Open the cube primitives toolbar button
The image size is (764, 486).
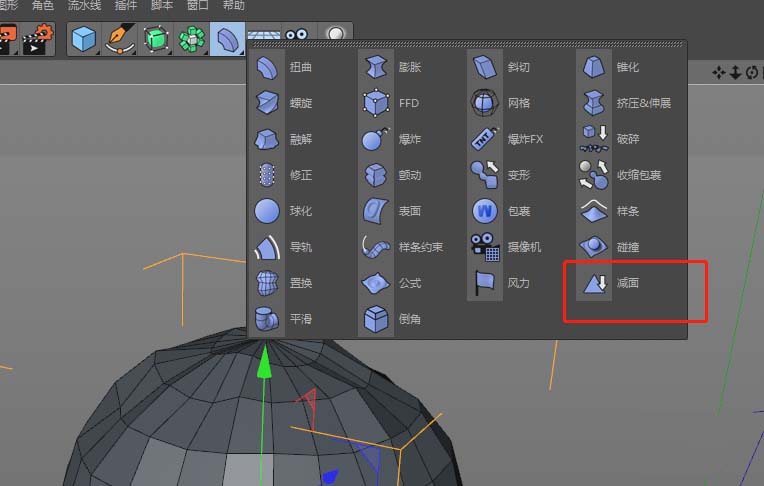tap(84, 39)
